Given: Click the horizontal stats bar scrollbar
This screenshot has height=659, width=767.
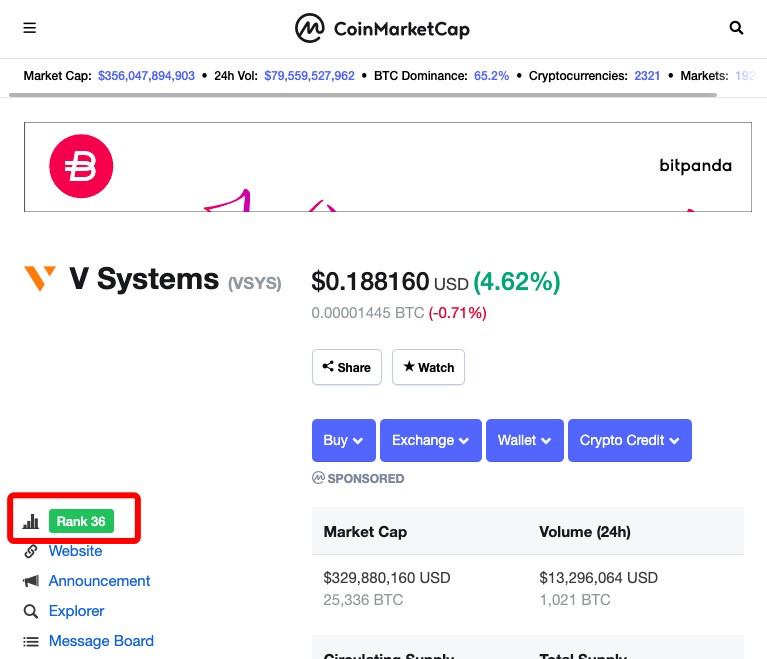Looking at the screenshot, I should 363,95.
